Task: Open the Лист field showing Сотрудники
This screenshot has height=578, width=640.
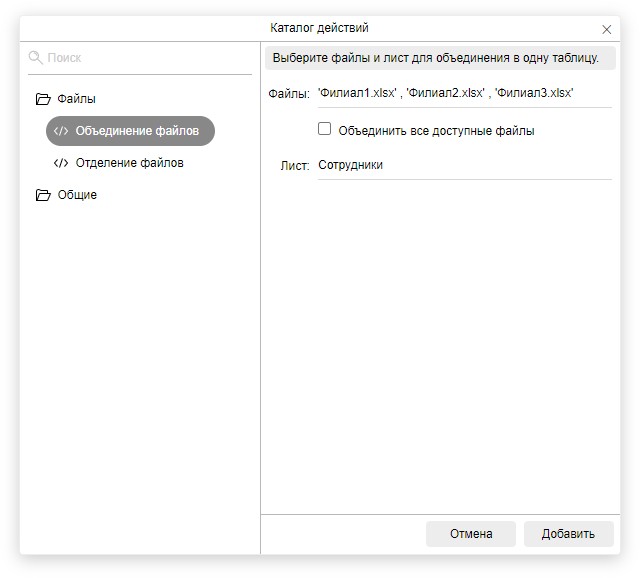Action: click(x=463, y=165)
